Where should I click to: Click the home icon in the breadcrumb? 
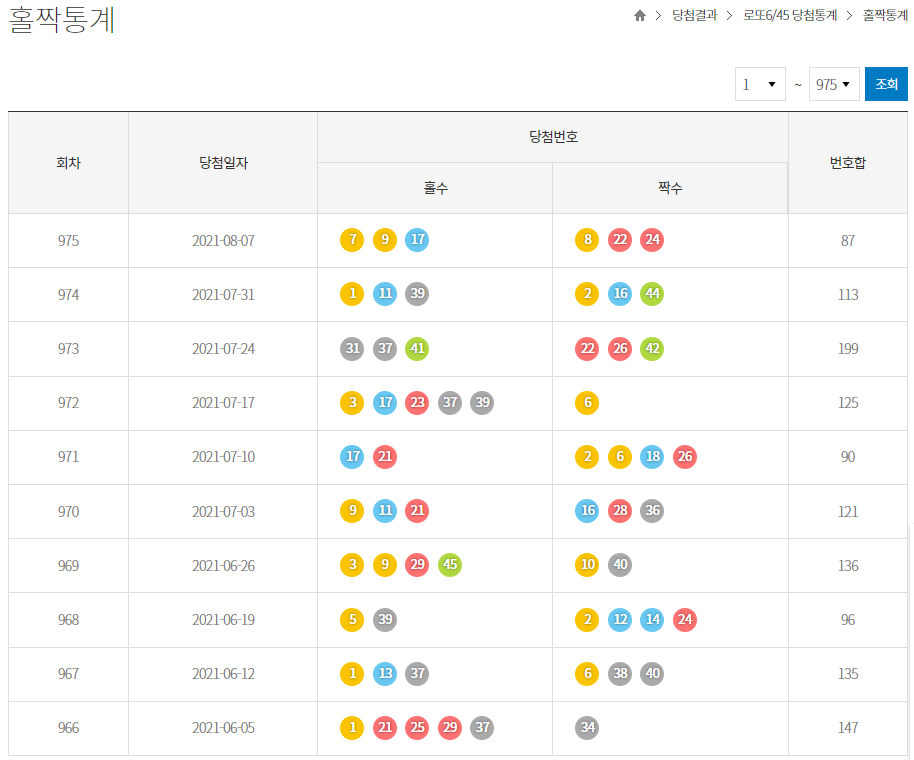[639, 16]
